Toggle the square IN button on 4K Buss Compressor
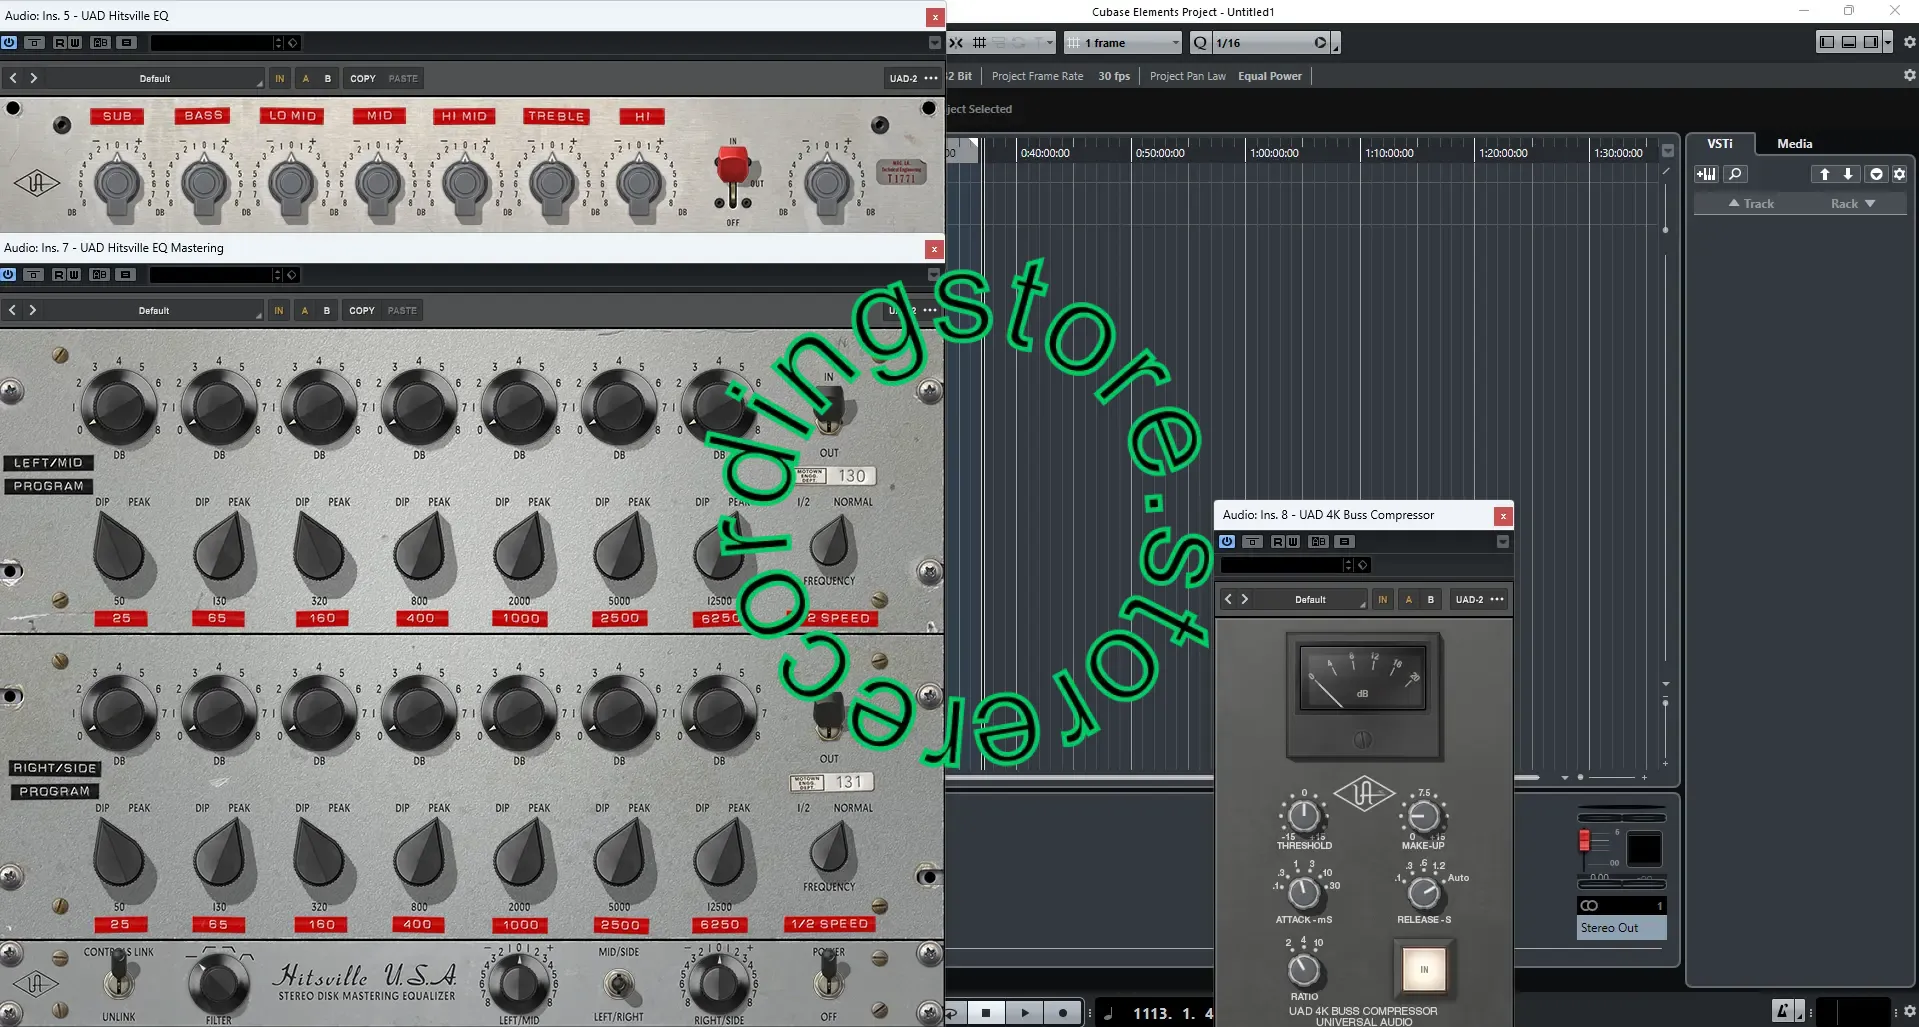This screenshot has width=1919, height=1027. pyautogui.click(x=1424, y=968)
